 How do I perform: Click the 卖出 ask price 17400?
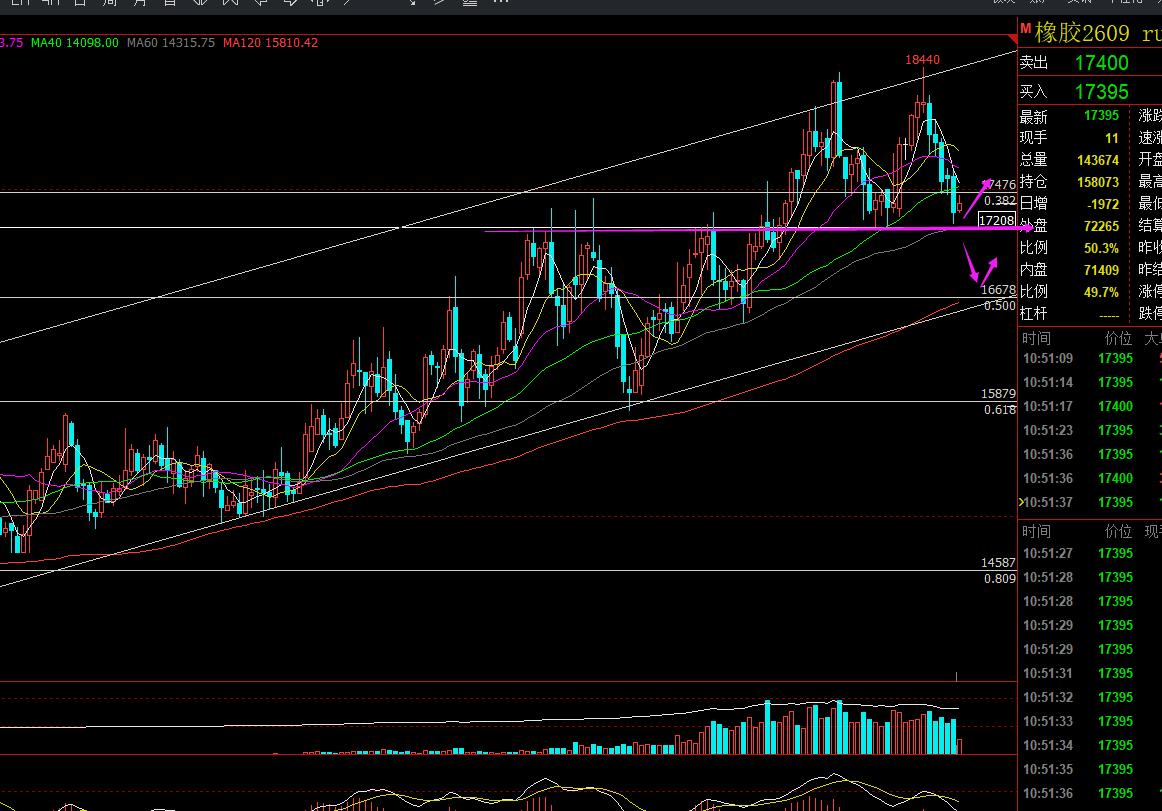pos(1101,63)
